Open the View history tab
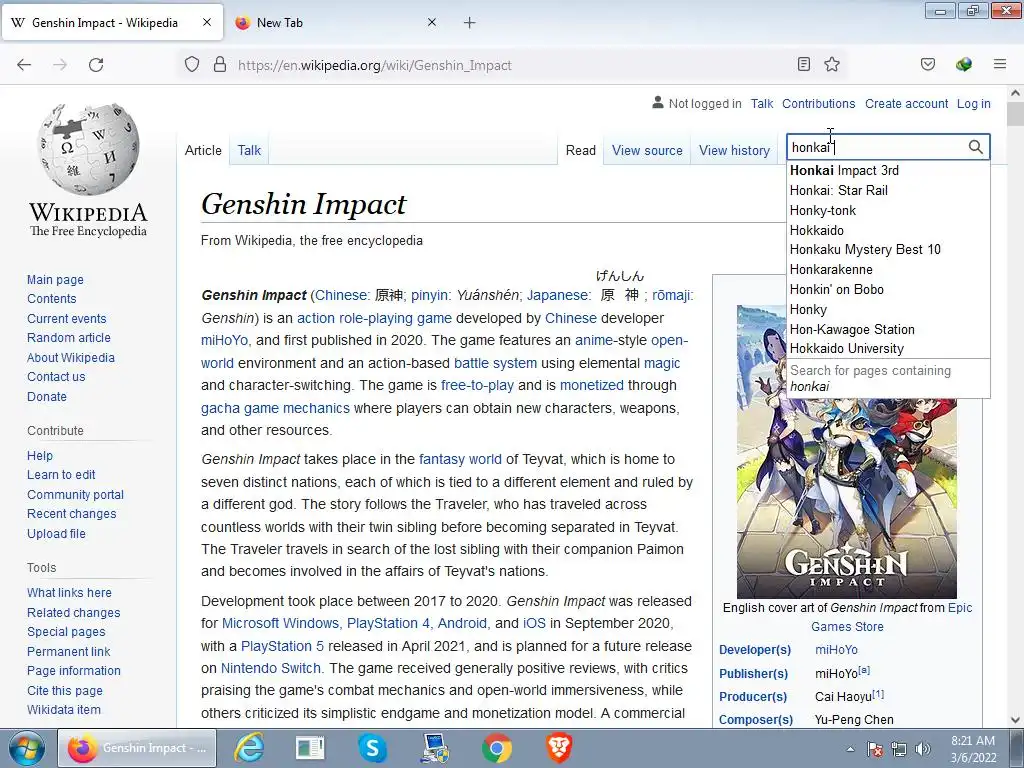 click(x=734, y=150)
